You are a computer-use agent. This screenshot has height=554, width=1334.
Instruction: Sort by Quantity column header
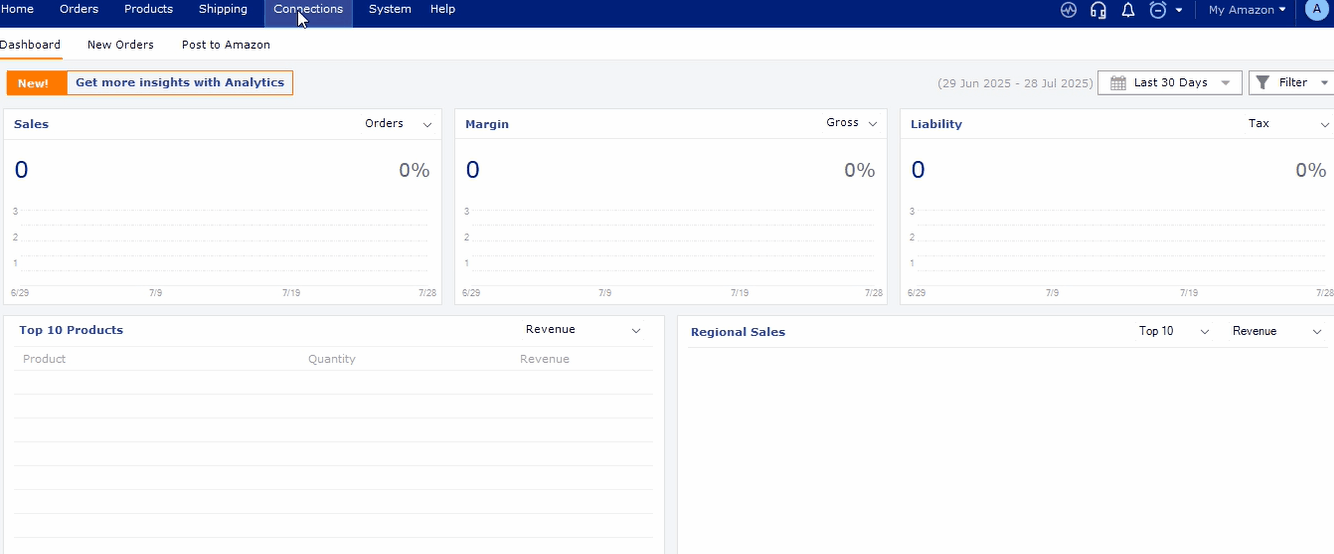(x=331, y=359)
